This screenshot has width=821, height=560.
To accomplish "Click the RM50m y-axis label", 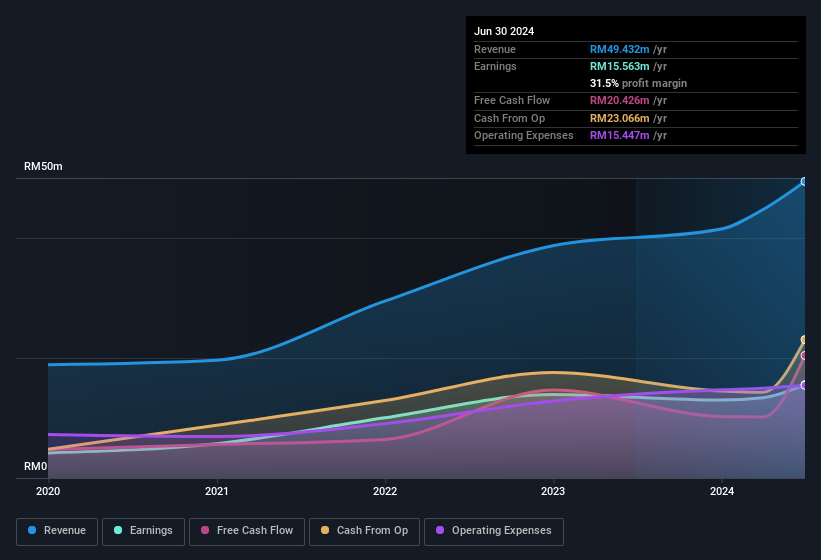I will tap(43, 166).
